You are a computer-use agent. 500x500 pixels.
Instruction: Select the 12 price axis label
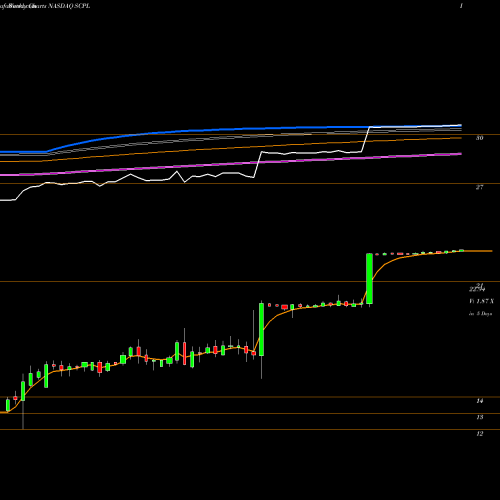click(x=479, y=433)
